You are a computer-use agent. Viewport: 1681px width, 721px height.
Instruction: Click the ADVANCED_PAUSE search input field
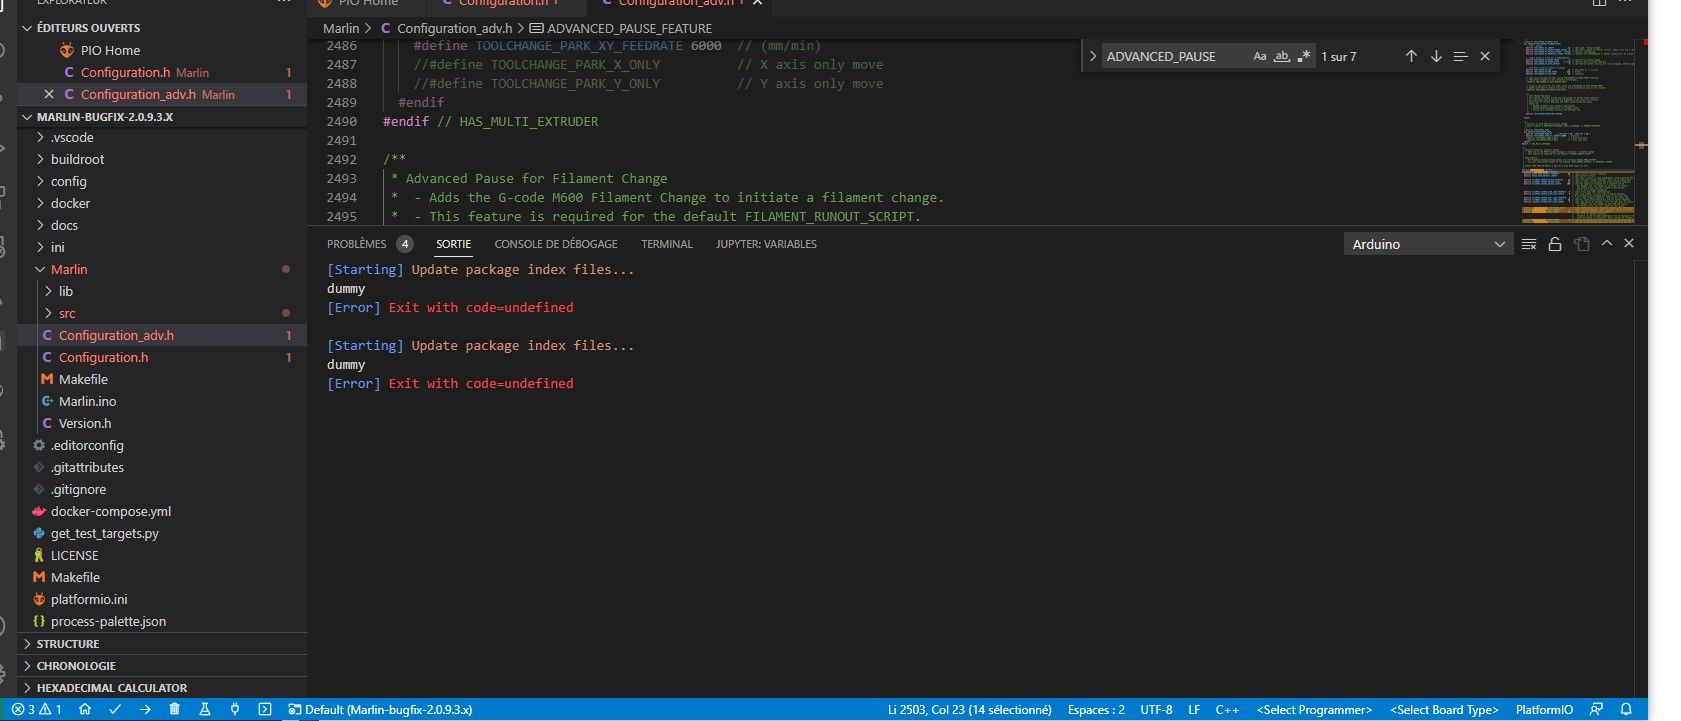click(1170, 57)
